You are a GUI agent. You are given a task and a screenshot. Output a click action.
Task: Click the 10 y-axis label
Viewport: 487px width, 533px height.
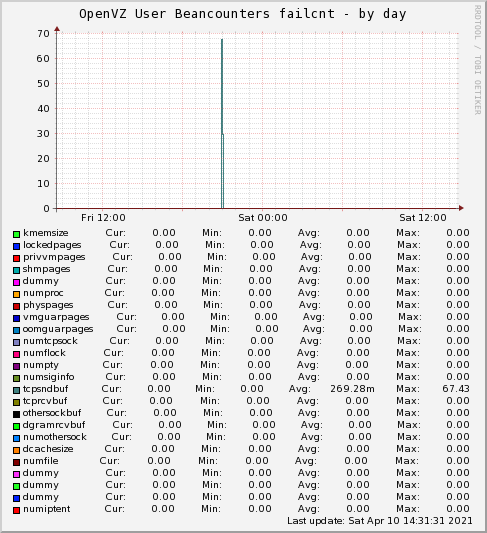(44, 184)
